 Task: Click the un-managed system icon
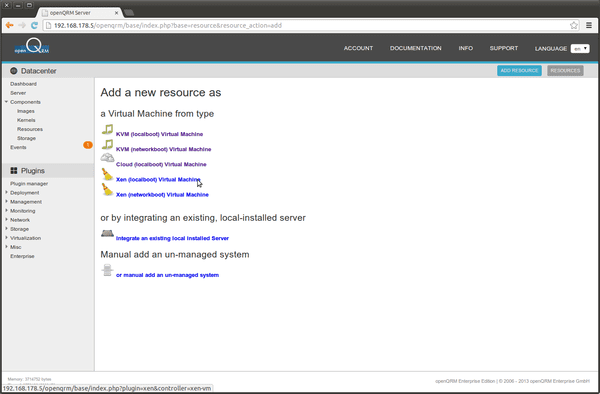107,270
